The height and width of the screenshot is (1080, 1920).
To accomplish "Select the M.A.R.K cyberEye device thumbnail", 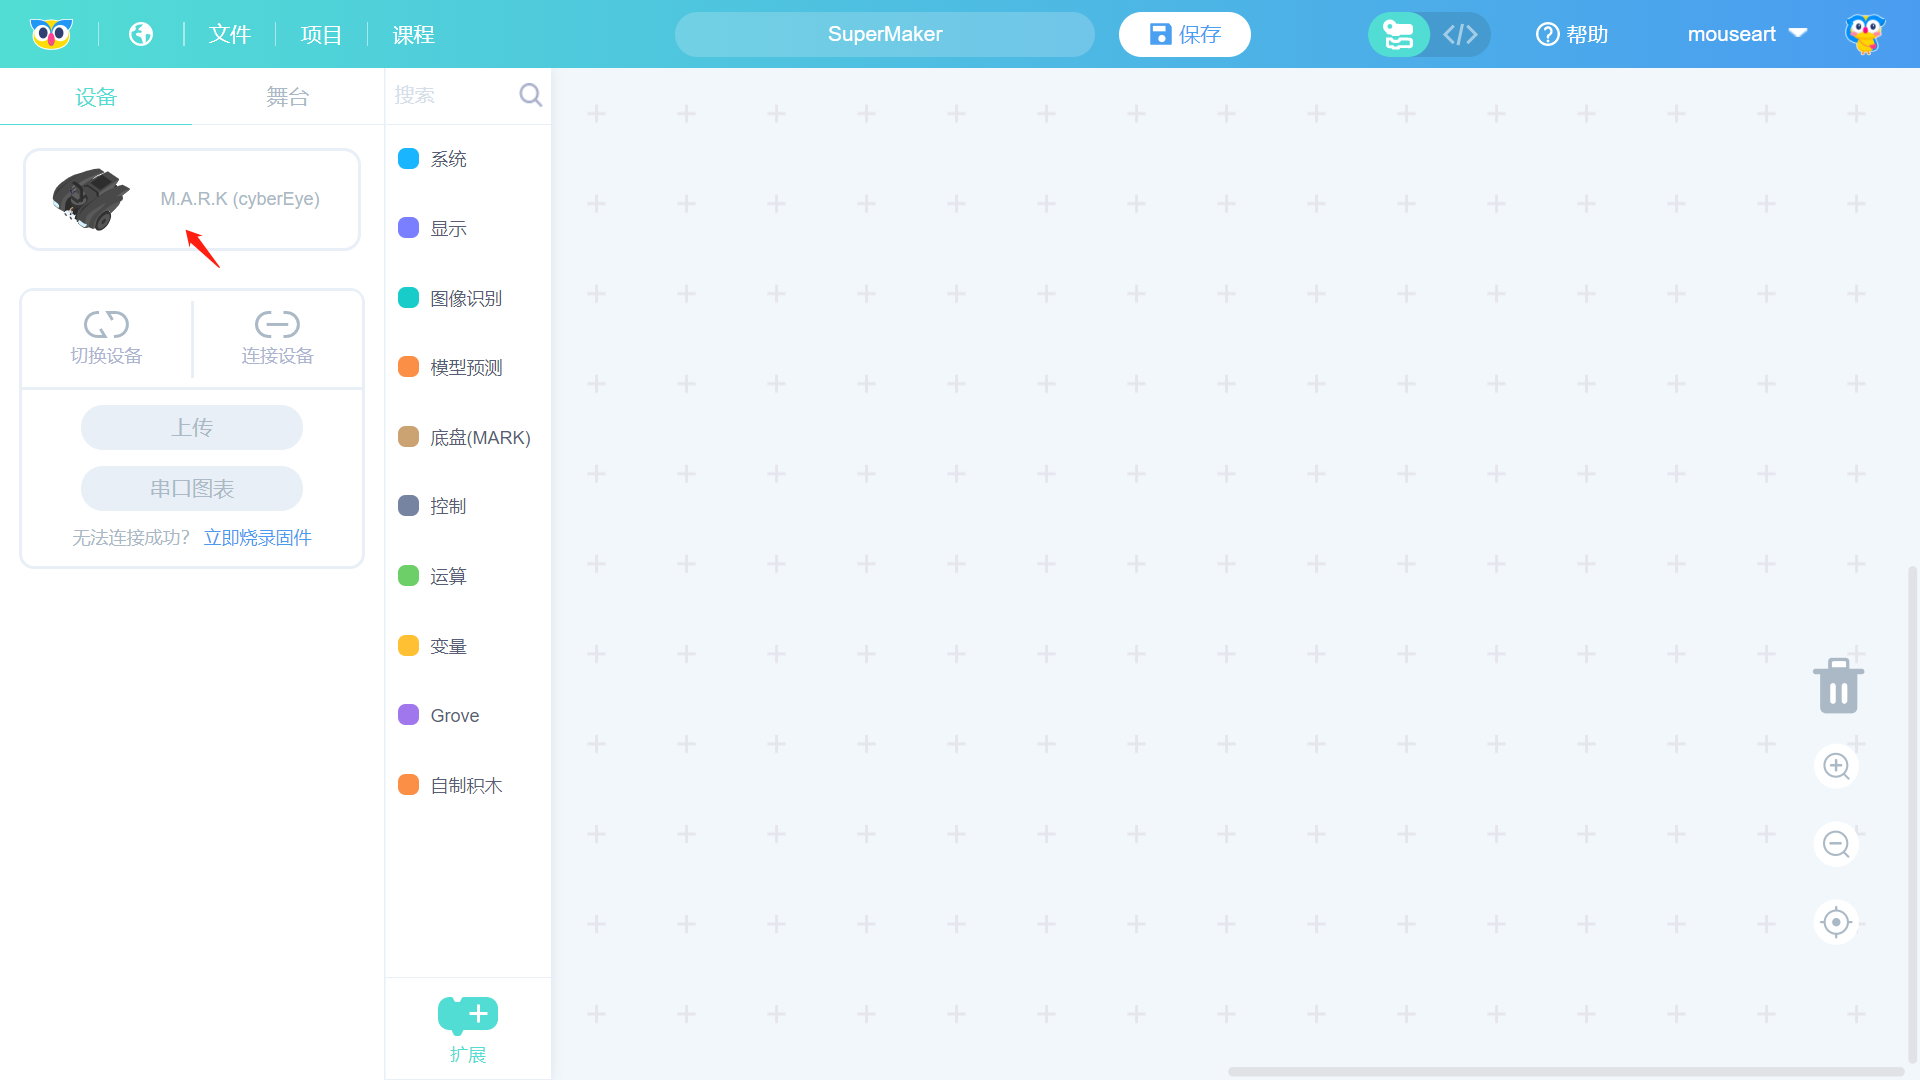I will tap(91, 199).
